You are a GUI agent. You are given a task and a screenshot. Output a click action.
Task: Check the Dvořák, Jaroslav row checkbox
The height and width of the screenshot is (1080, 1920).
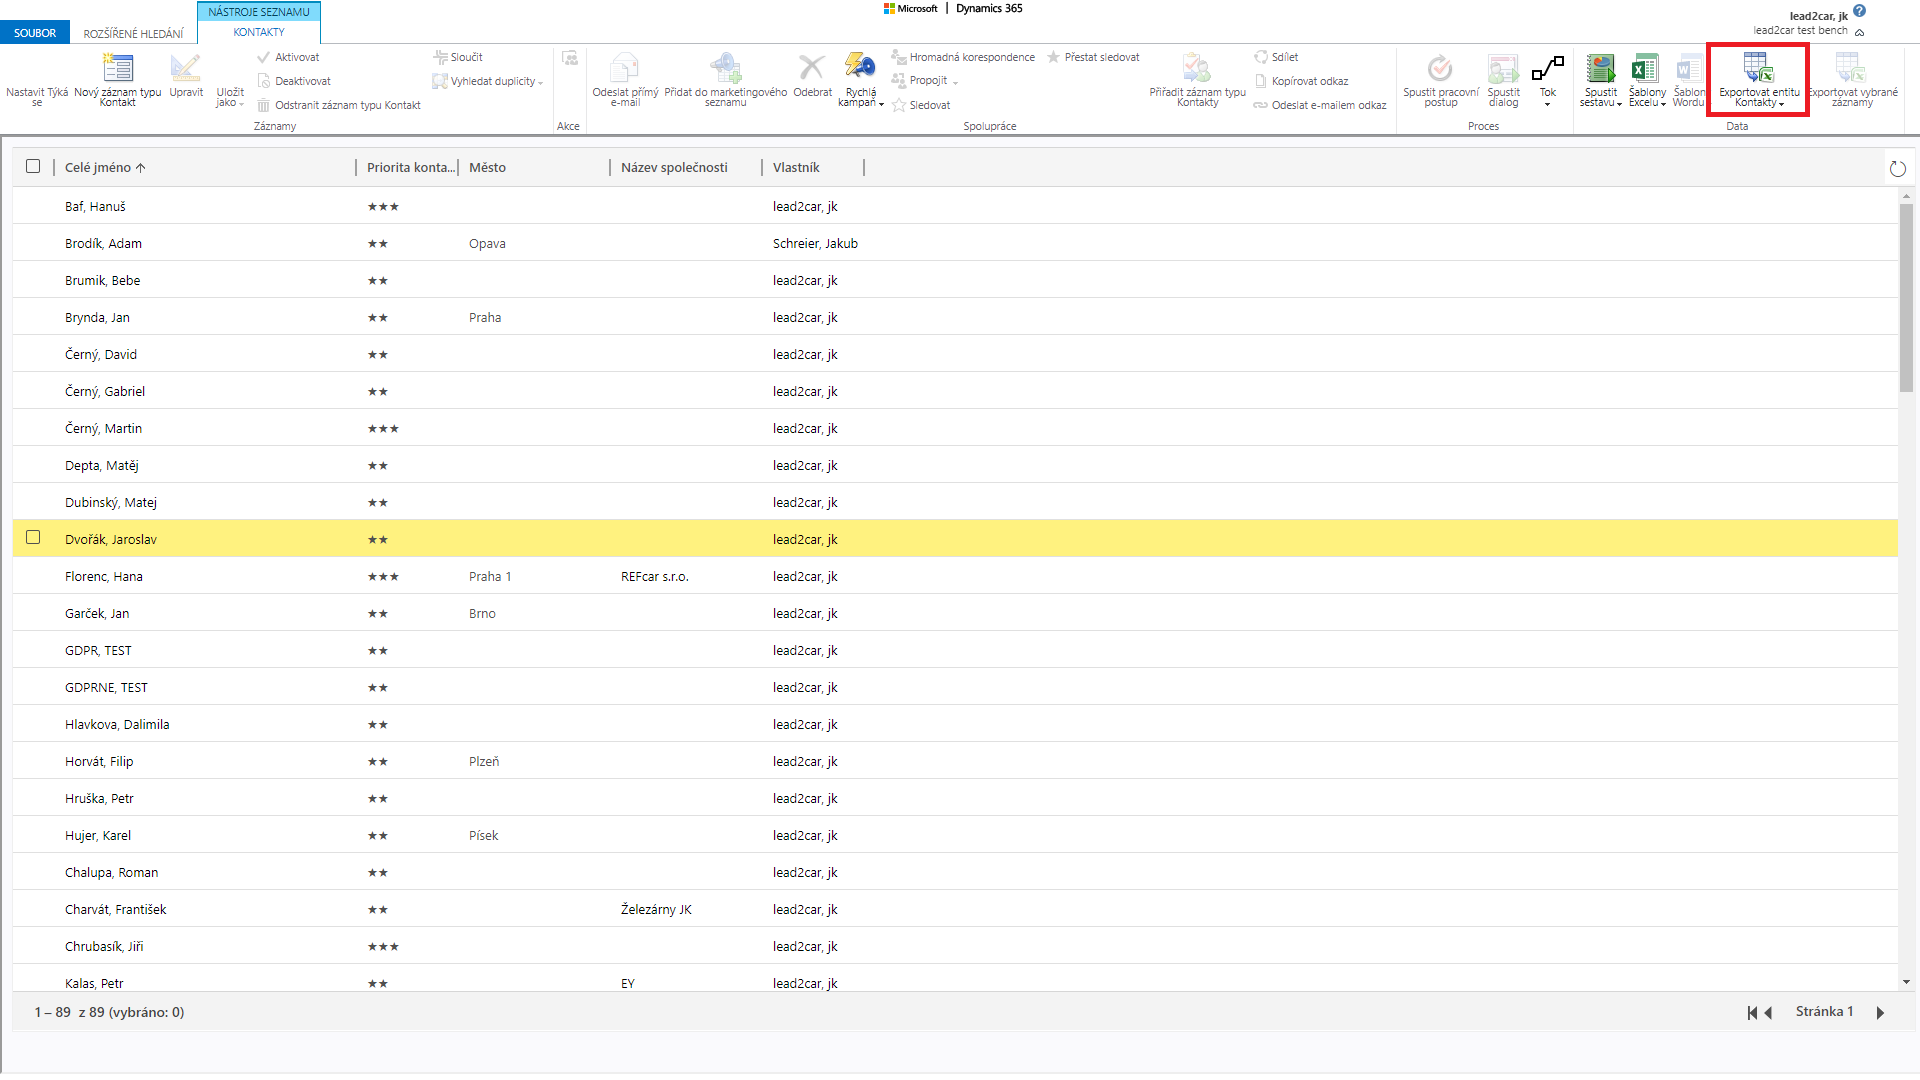[x=33, y=538]
